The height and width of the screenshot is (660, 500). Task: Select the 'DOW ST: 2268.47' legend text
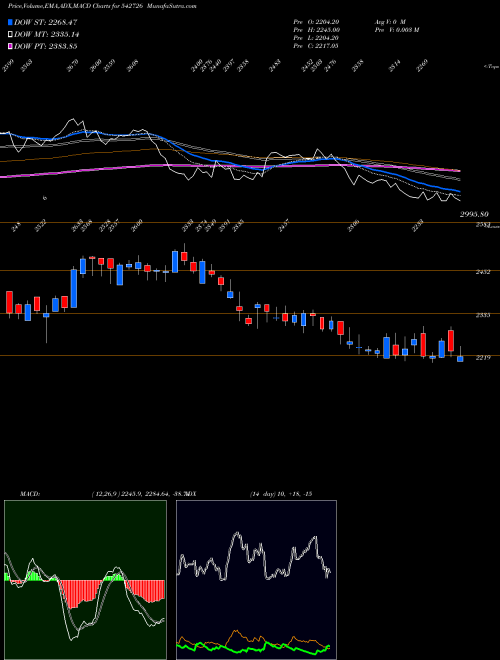click(46, 22)
